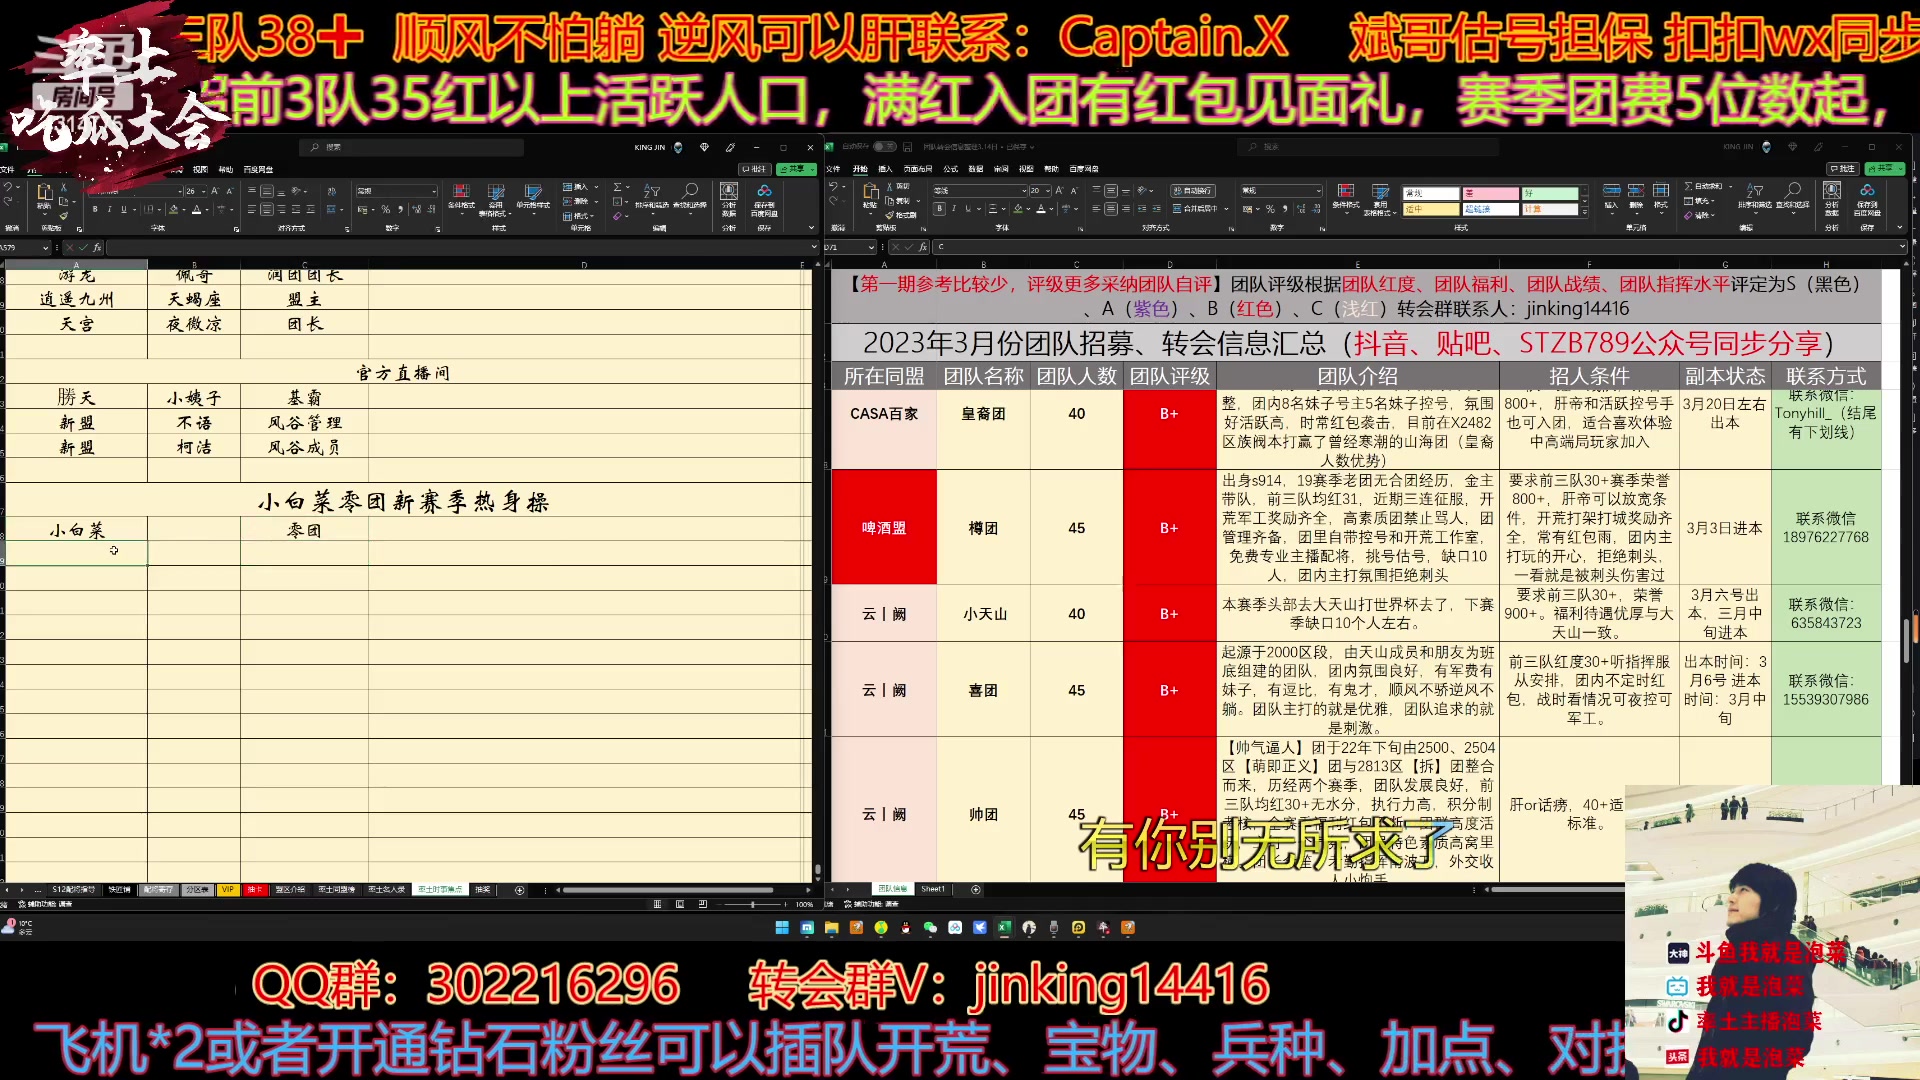
Task: Click Bad style swatch in right Excel
Action: 1491,193
